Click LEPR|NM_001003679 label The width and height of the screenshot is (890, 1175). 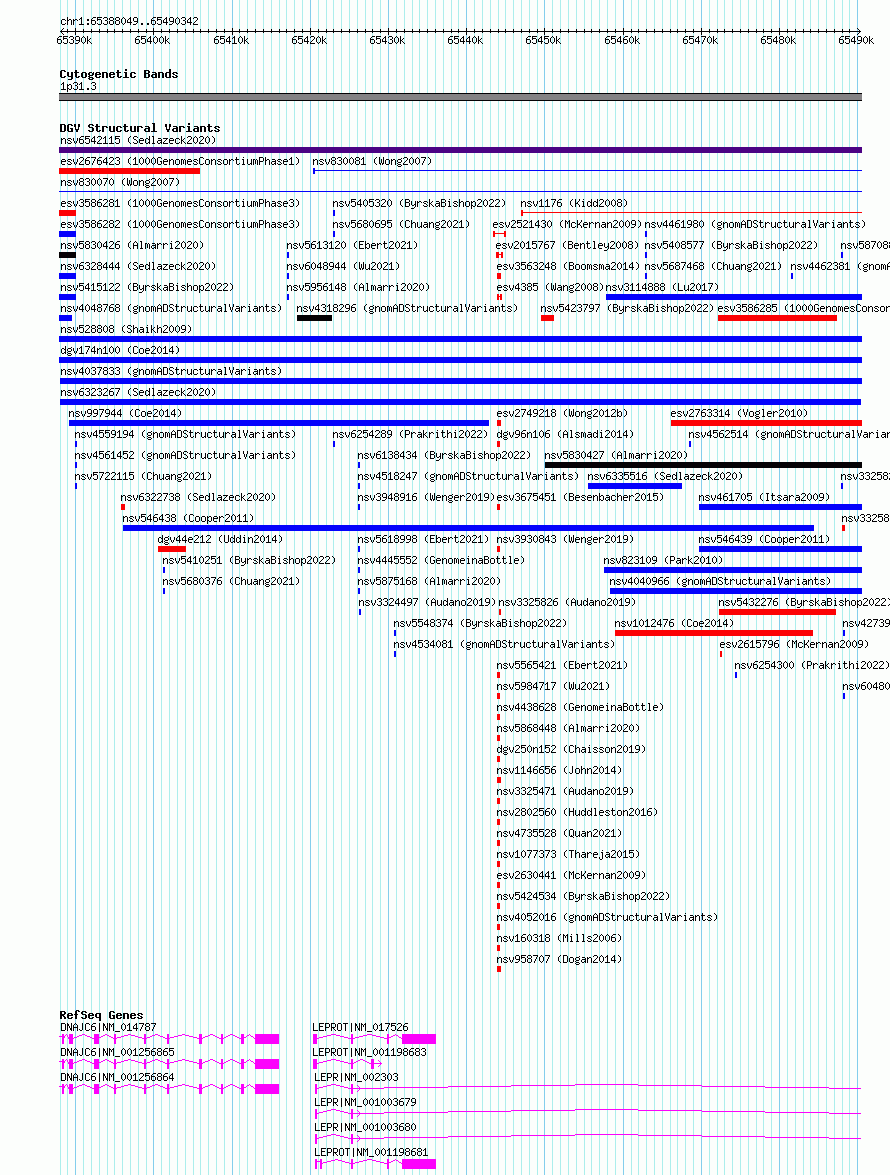pyautogui.click(x=365, y=1102)
